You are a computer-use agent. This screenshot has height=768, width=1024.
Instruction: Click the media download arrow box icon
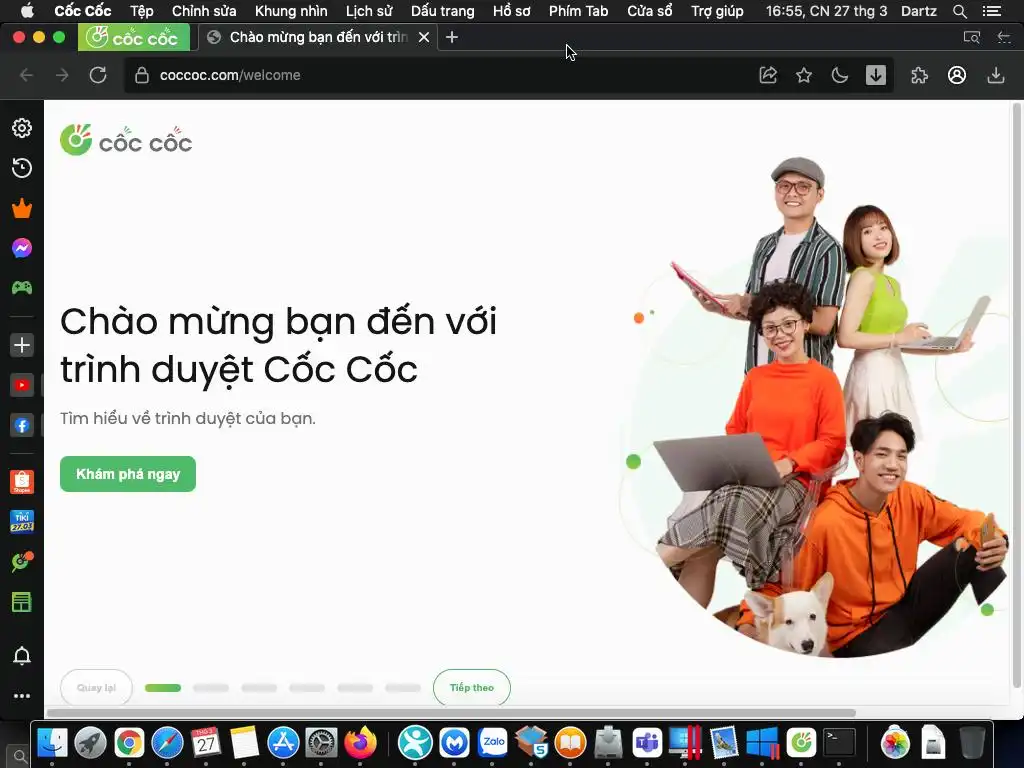(x=876, y=75)
